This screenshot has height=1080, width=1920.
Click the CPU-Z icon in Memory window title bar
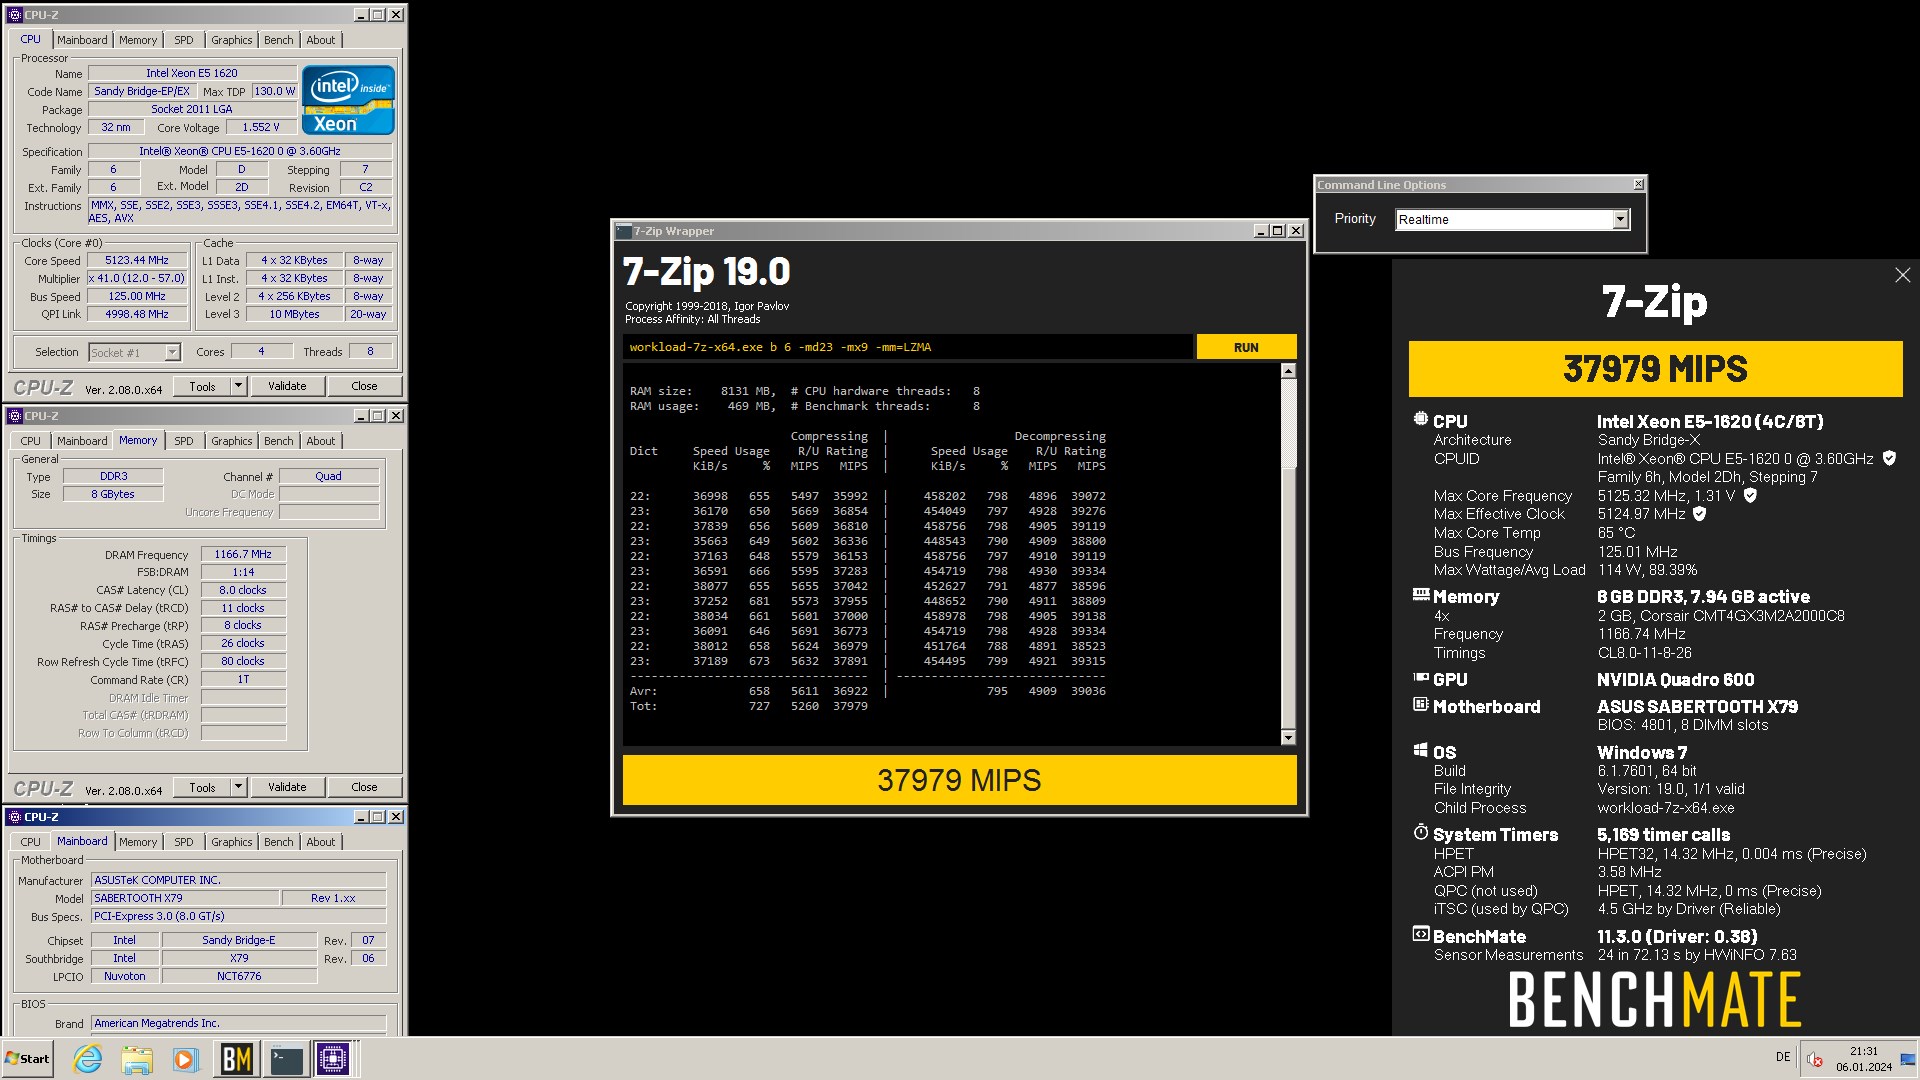(x=14, y=416)
